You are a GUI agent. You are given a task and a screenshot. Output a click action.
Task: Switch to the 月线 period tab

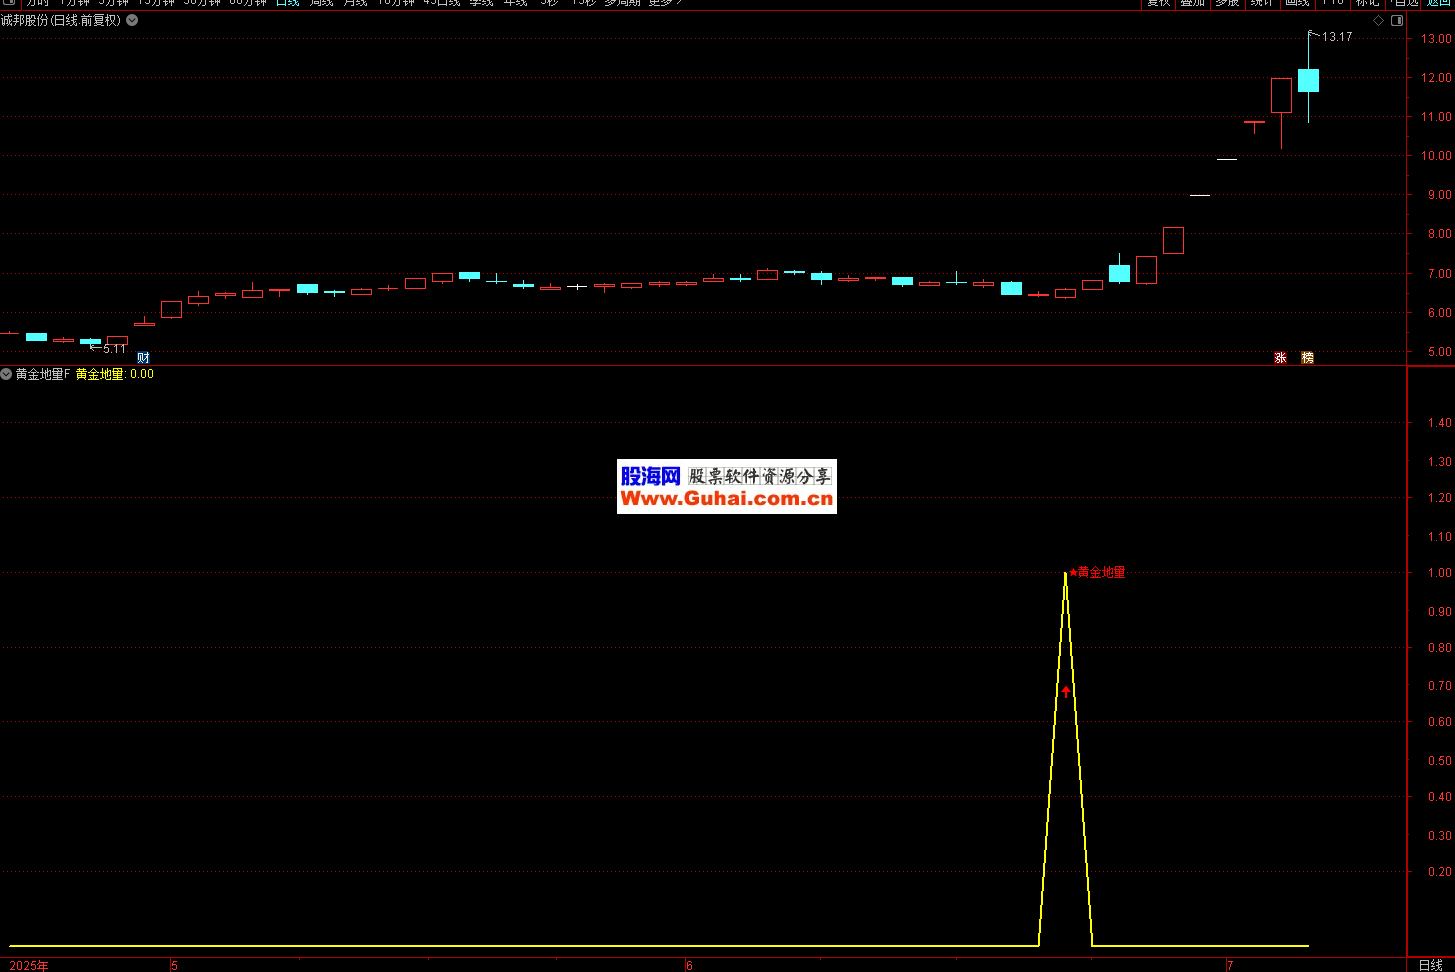(x=355, y=3)
